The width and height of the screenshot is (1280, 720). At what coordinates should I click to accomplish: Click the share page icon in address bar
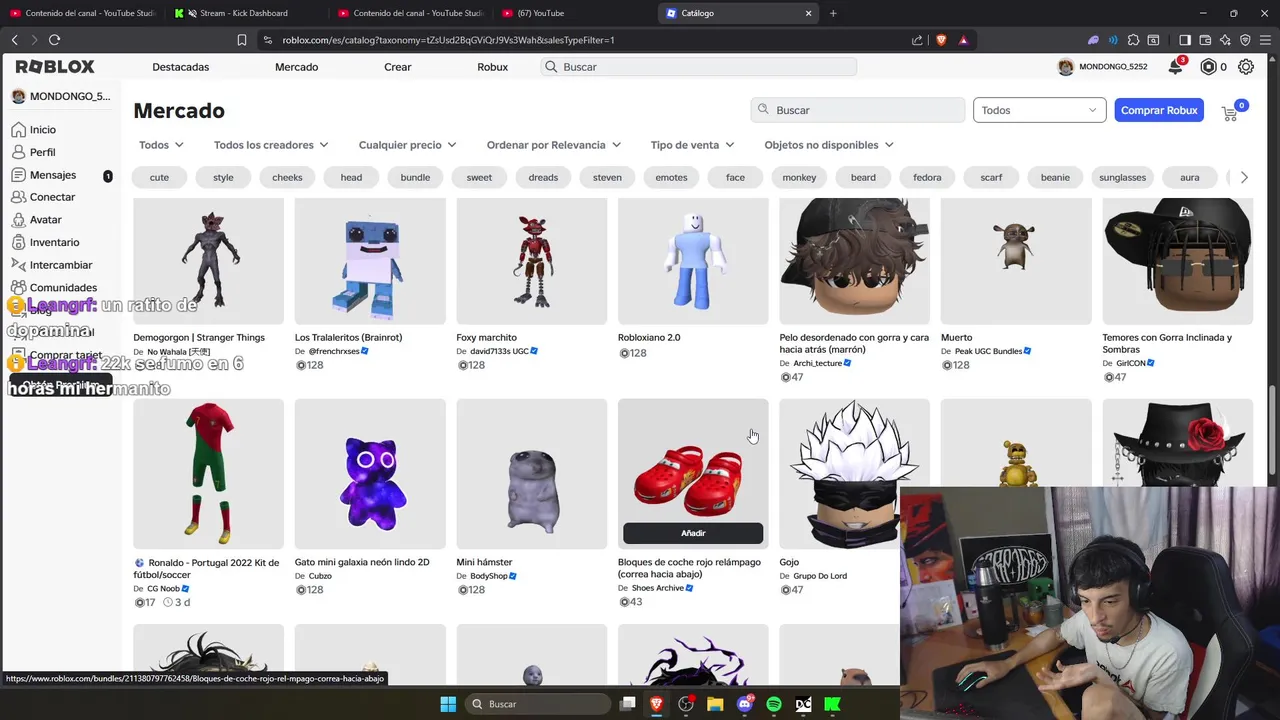point(917,40)
